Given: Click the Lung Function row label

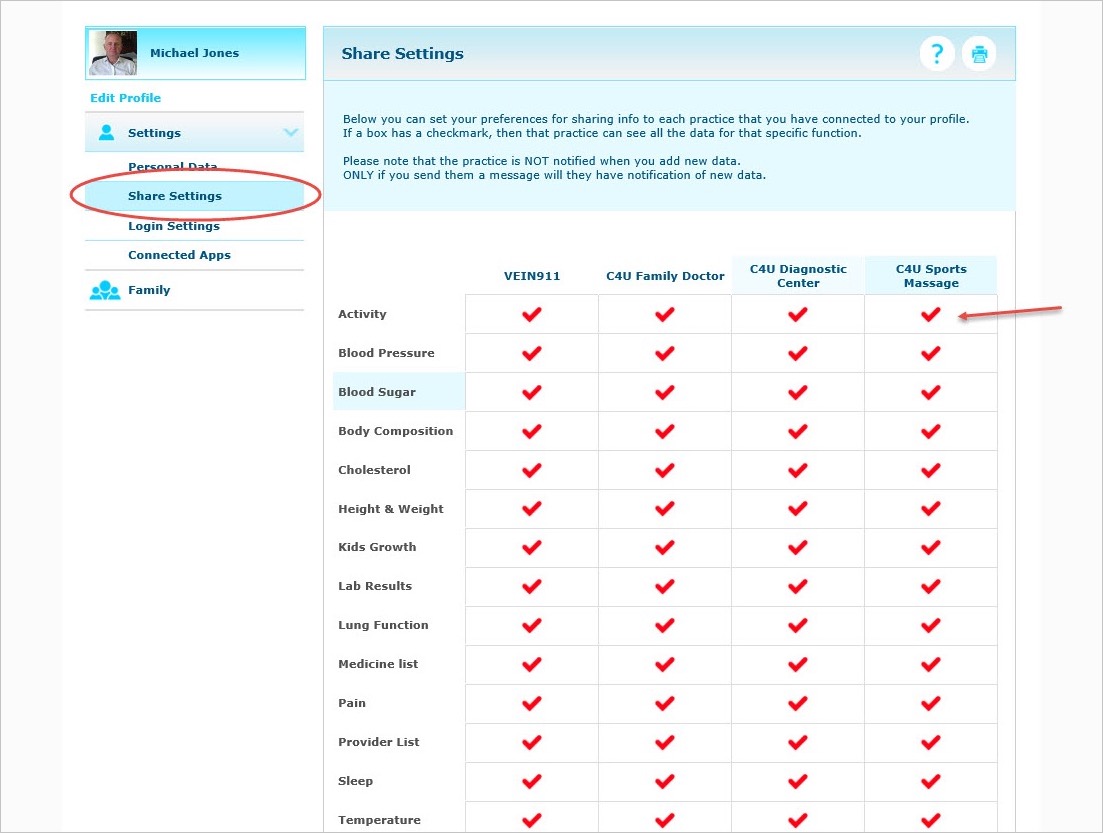Looking at the screenshot, I should pos(383,625).
